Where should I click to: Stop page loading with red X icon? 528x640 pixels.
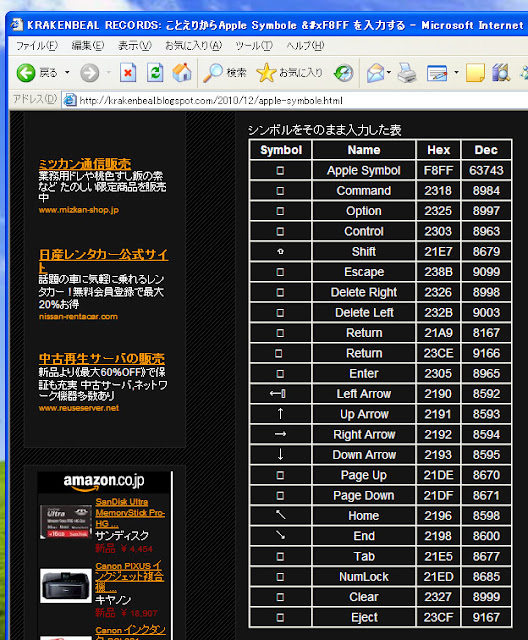128,73
